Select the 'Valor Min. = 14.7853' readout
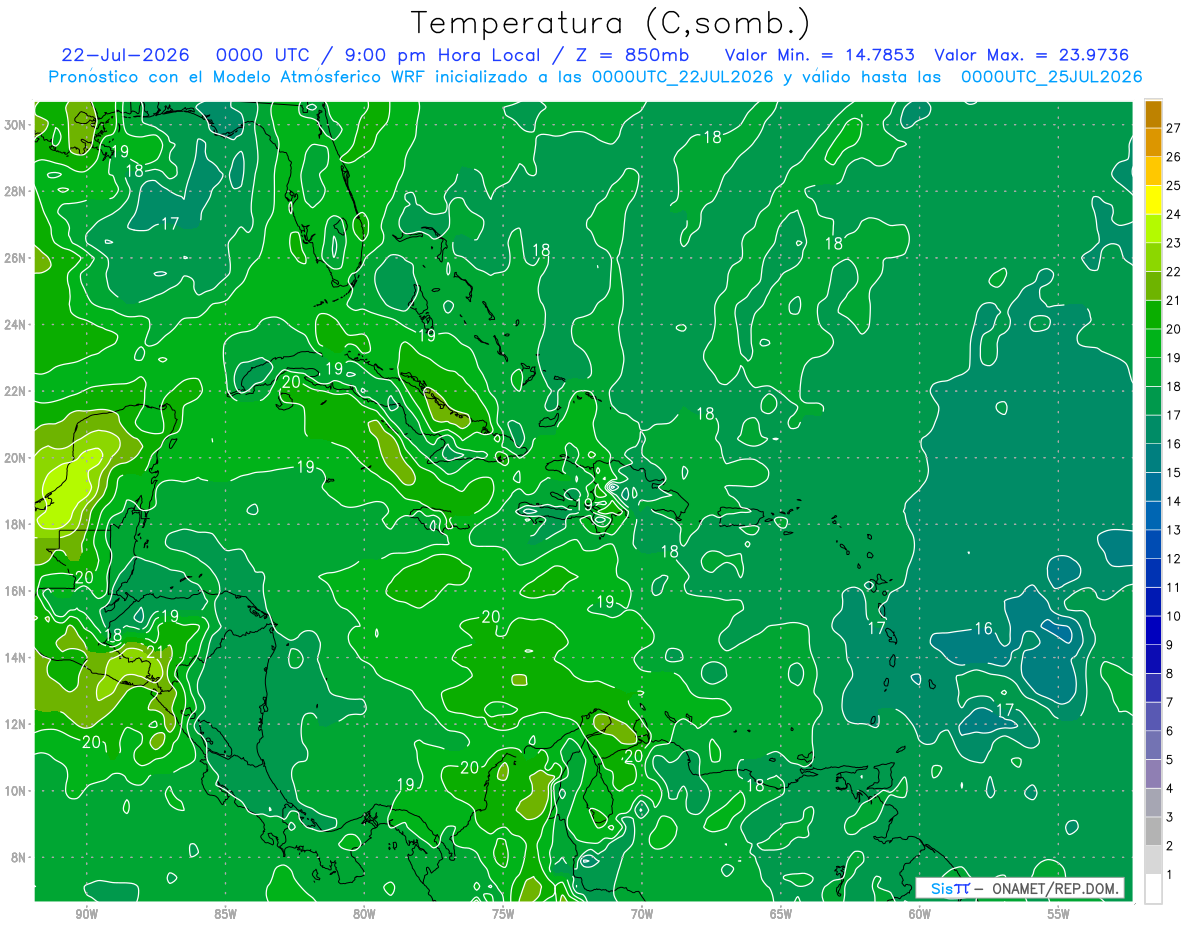Viewport: 1200px width, 927px height. (820, 55)
